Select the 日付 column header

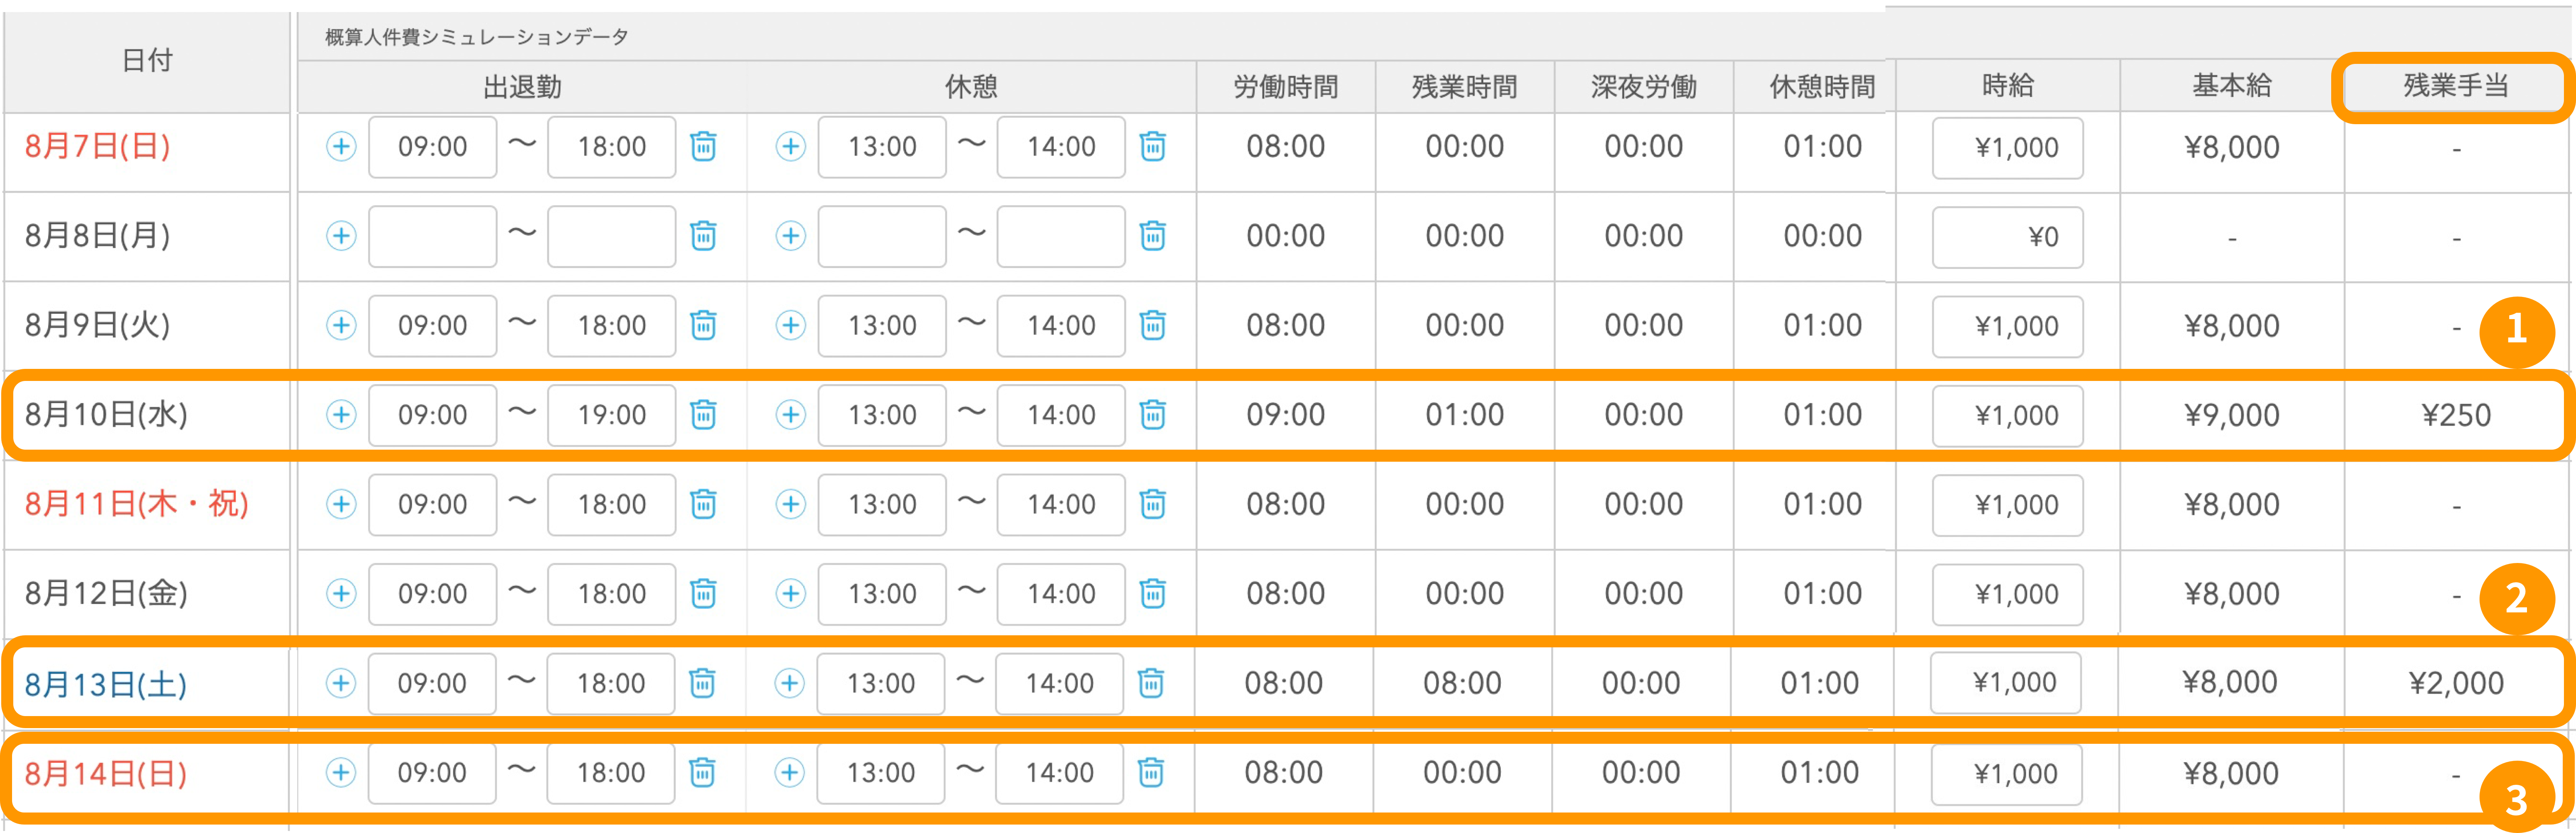(147, 61)
